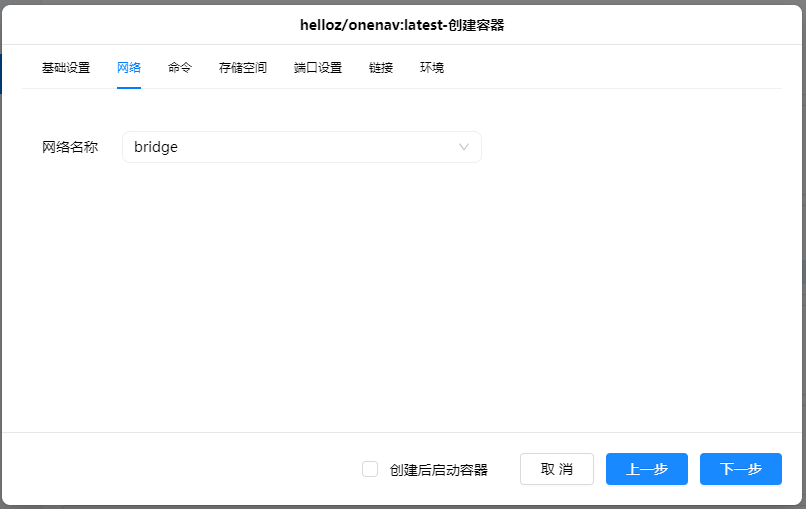Click the blue strip behind dialog's left edge
Image resolution: width=806 pixels, height=509 pixels.
click(x=1, y=73)
